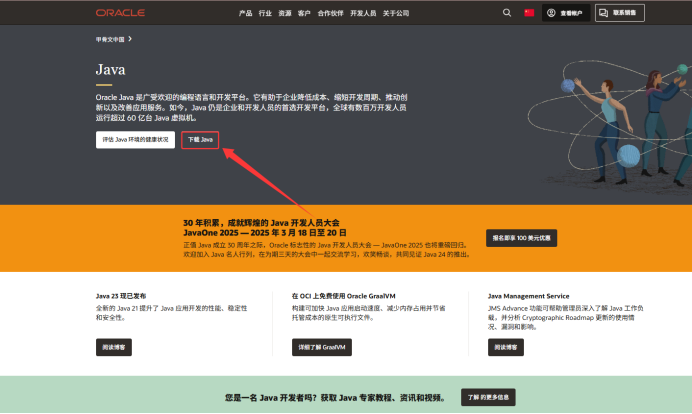Viewport: 692px width, 414px height.
Task: Open the 行业 menu
Action: click(x=265, y=13)
